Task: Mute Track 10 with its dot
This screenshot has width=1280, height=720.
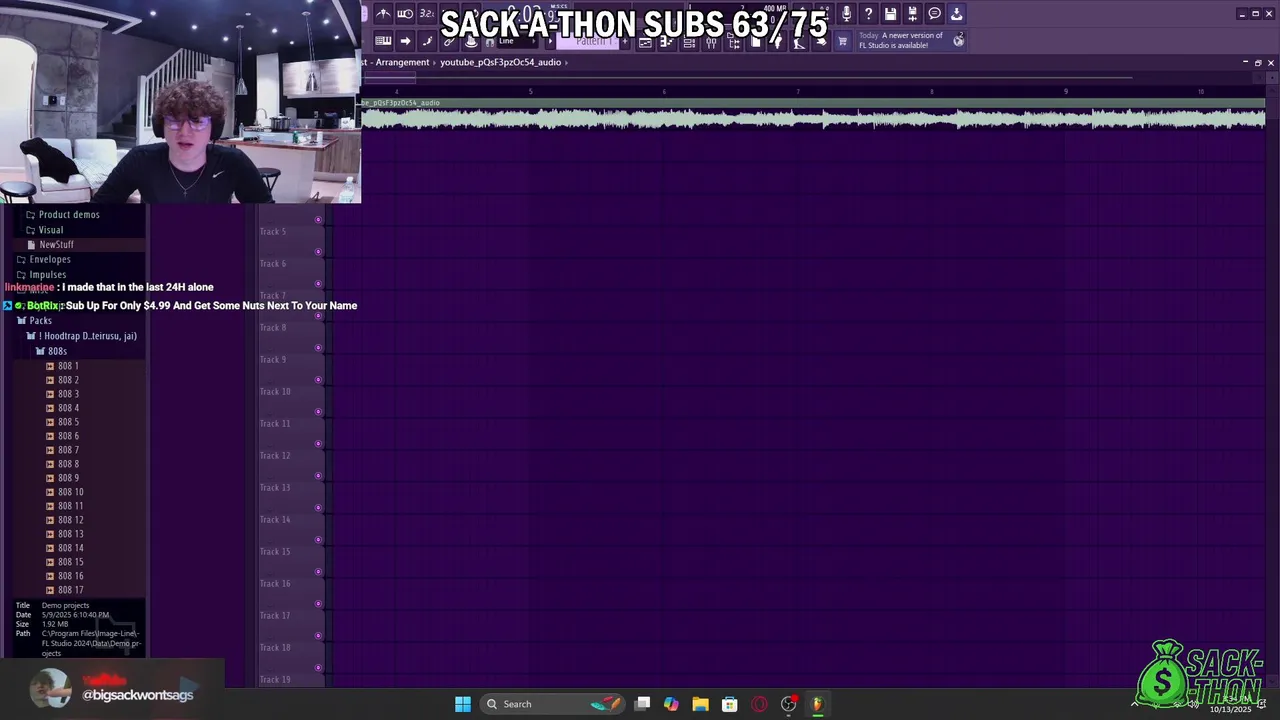Action: (318, 412)
